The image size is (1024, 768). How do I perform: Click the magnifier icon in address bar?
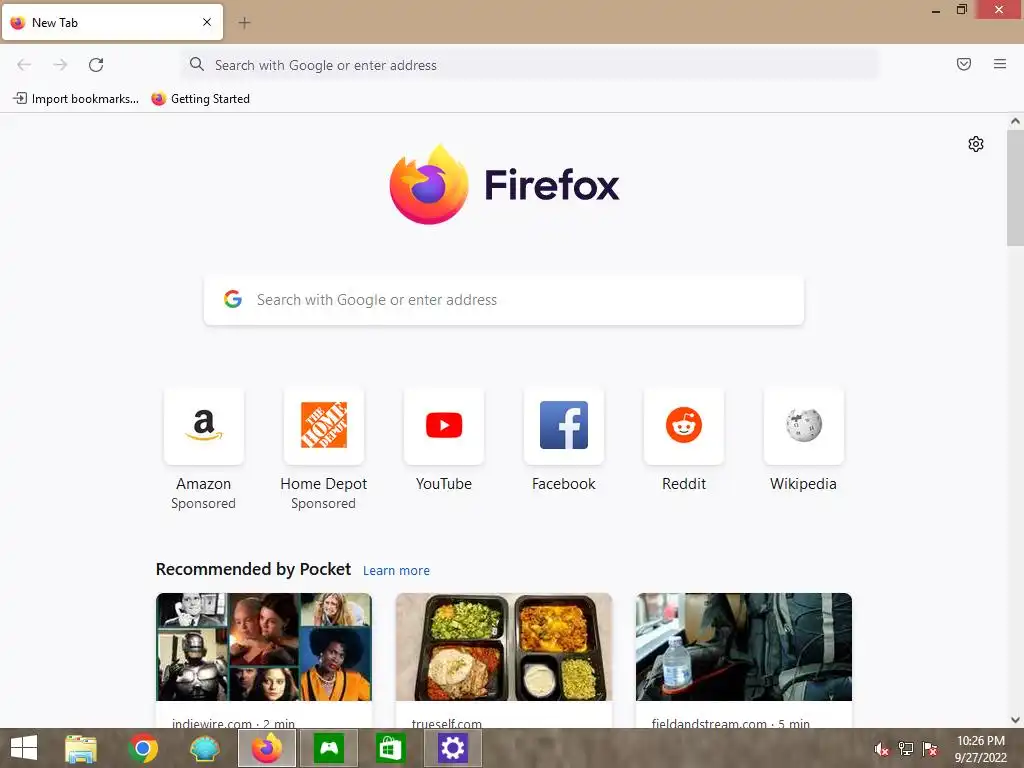tap(197, 64)
